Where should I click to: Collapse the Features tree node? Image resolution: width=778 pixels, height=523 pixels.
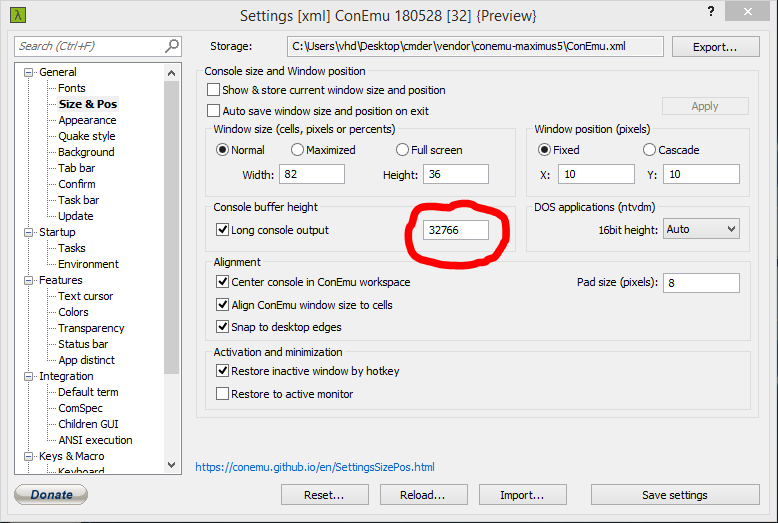28,280
